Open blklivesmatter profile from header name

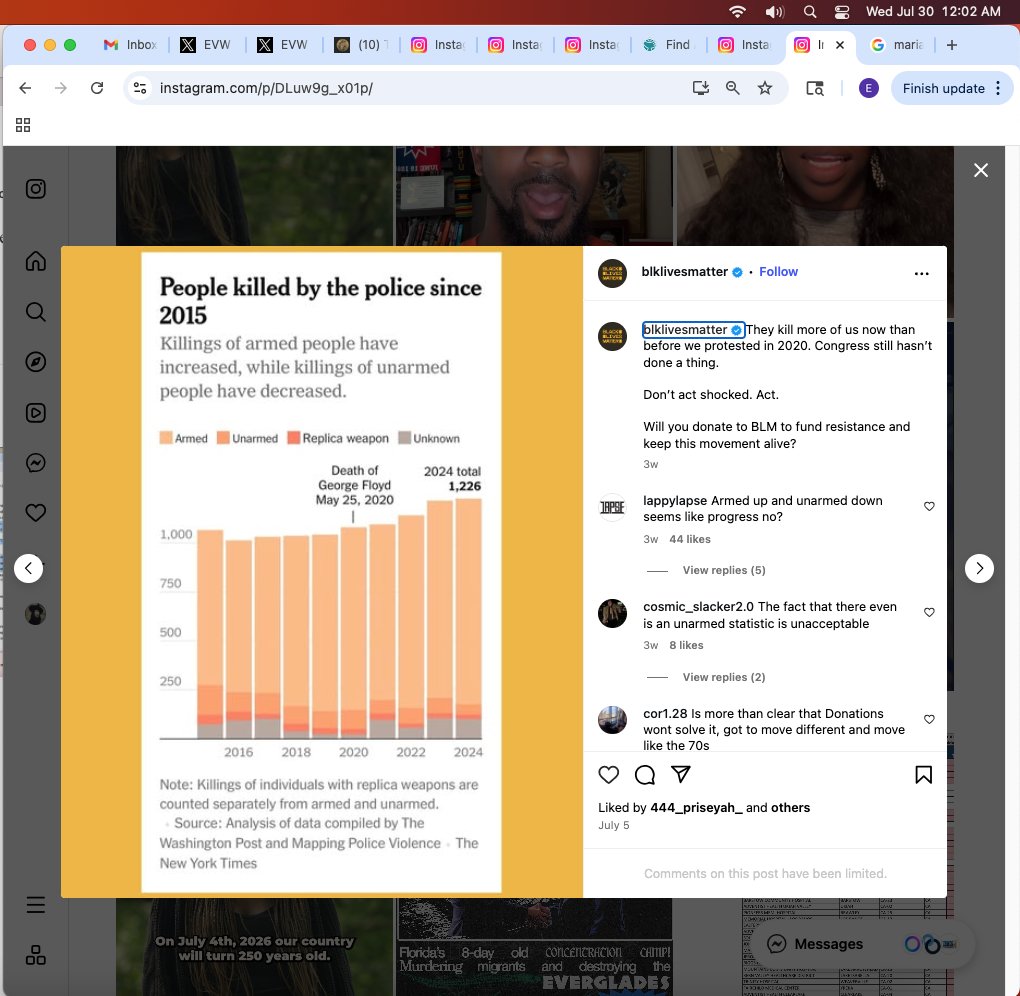(684, 272)
